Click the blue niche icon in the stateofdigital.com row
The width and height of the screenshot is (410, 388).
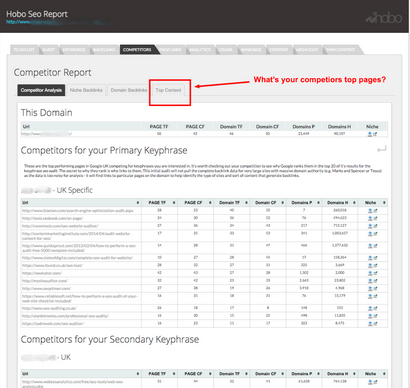(x=370, y=258)
